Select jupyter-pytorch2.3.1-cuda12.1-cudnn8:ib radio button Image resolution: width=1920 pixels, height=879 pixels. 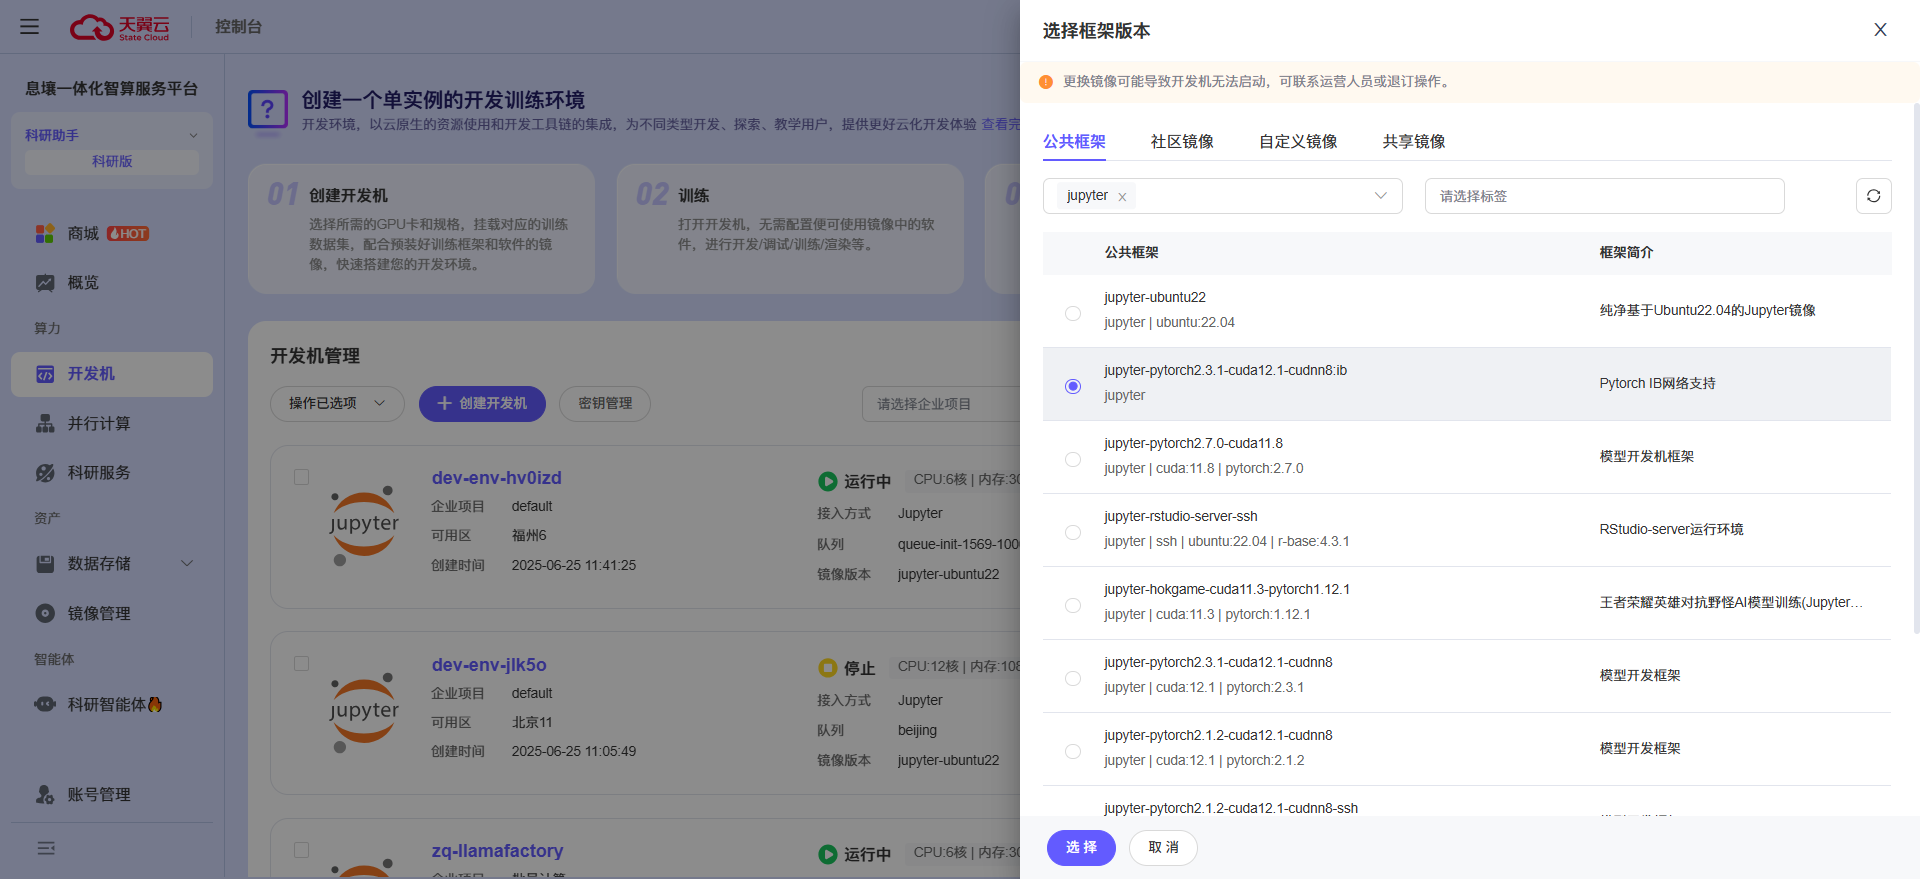[1073, 386]
